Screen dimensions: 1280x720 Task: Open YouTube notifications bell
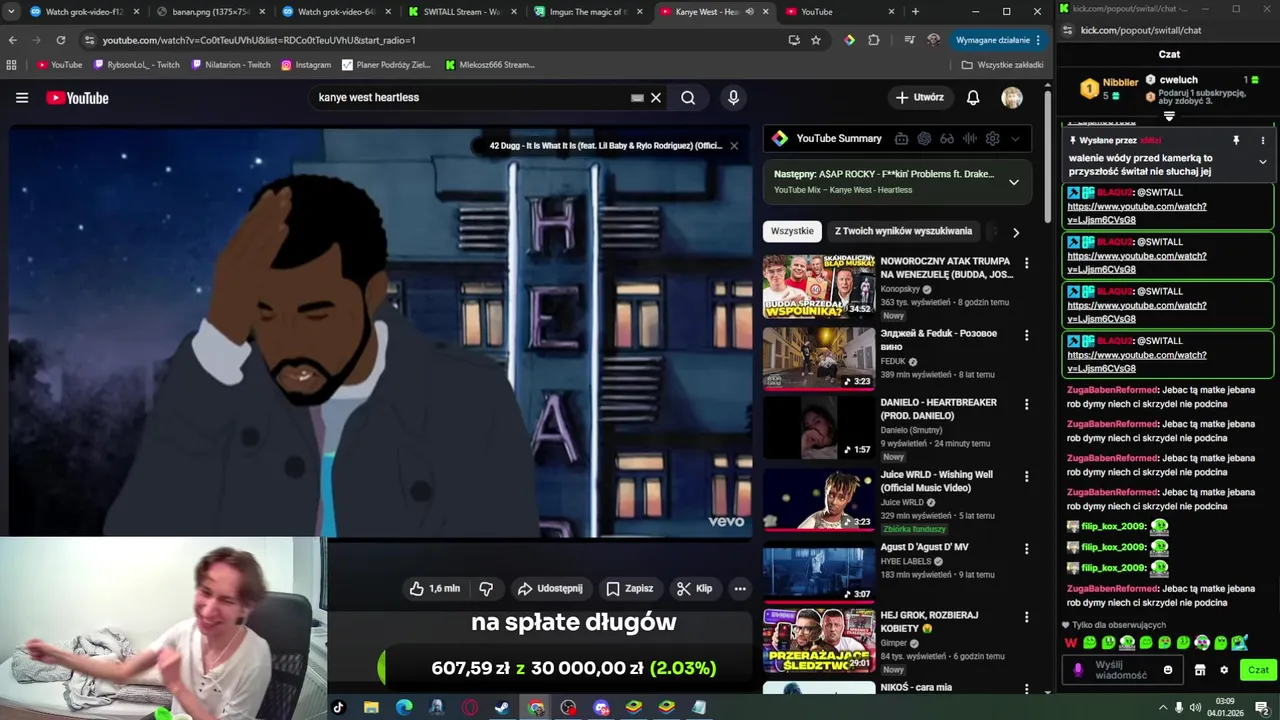(x=973, y=98)
